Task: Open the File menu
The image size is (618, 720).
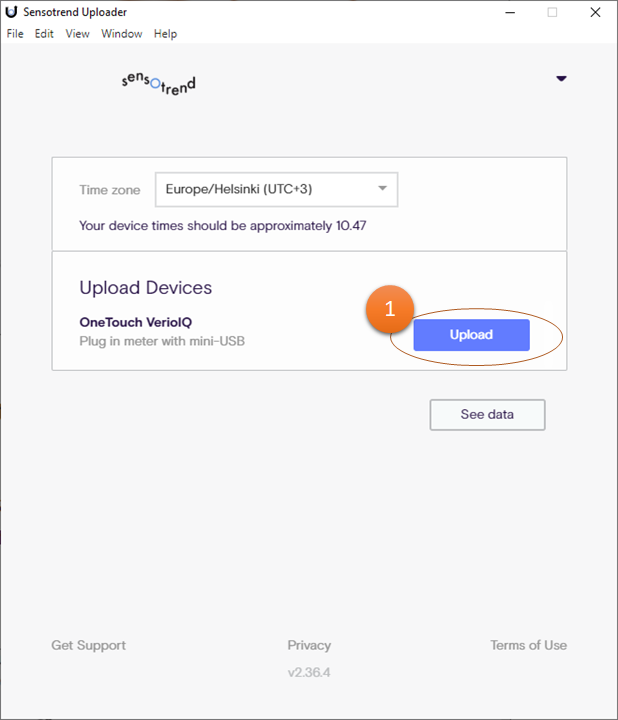Action: click(15, 34)
